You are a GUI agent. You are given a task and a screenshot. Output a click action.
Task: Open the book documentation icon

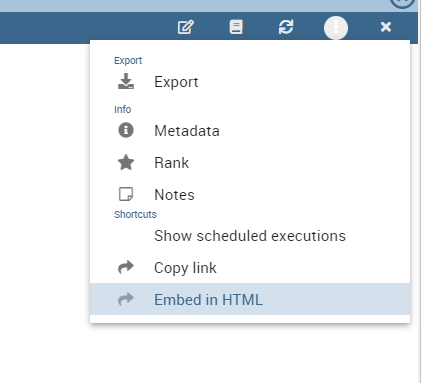236,27
